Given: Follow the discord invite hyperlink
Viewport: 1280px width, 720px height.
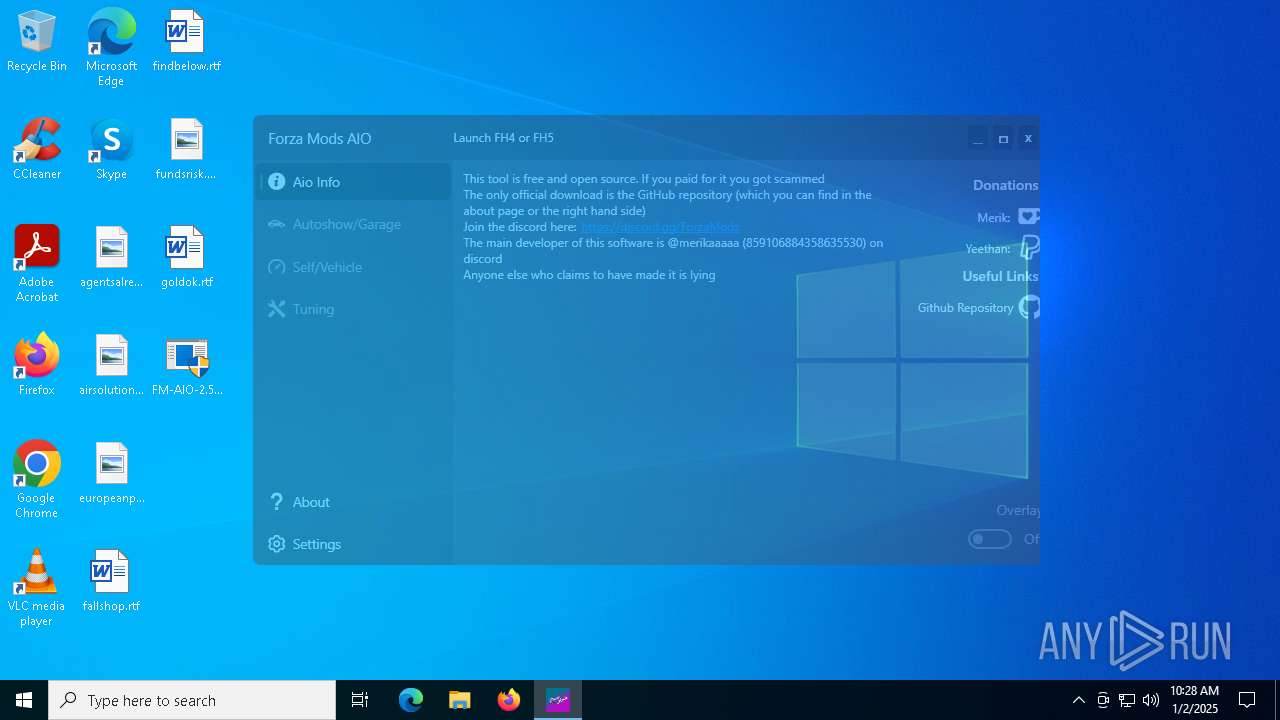Looking at the screenshot, I should coord(660,227).
